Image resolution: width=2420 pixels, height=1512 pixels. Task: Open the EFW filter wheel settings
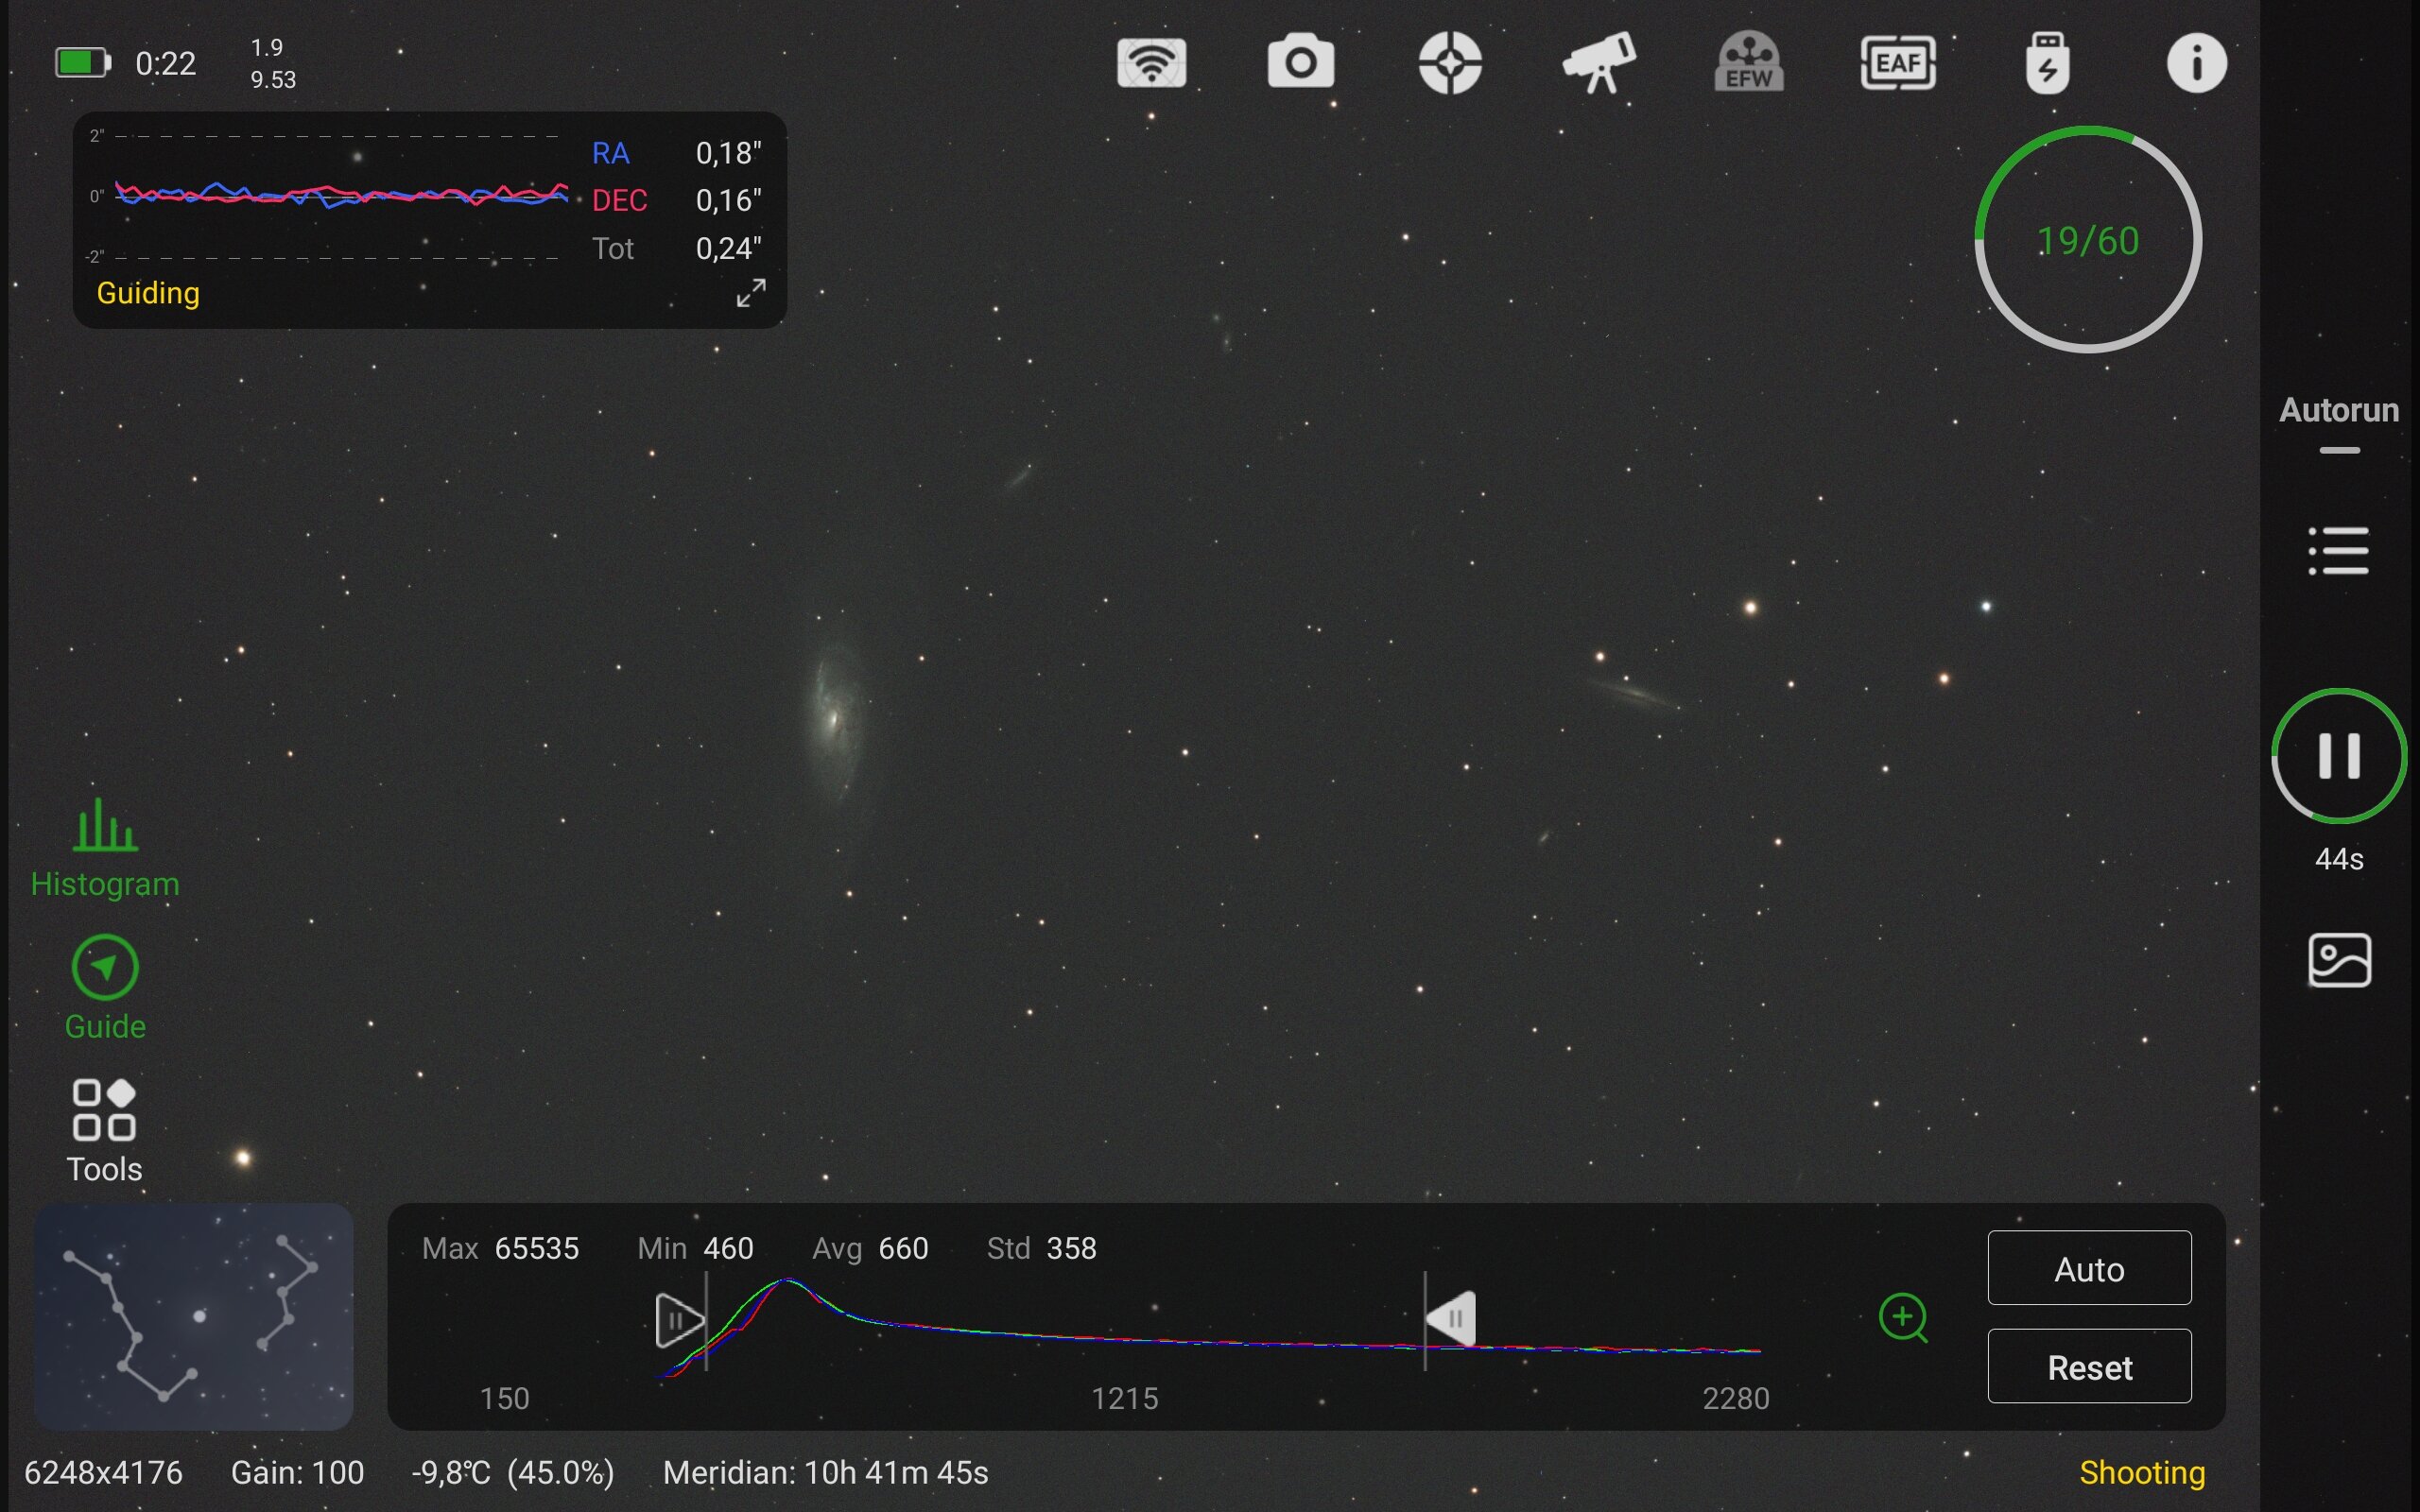(1748, 64)
